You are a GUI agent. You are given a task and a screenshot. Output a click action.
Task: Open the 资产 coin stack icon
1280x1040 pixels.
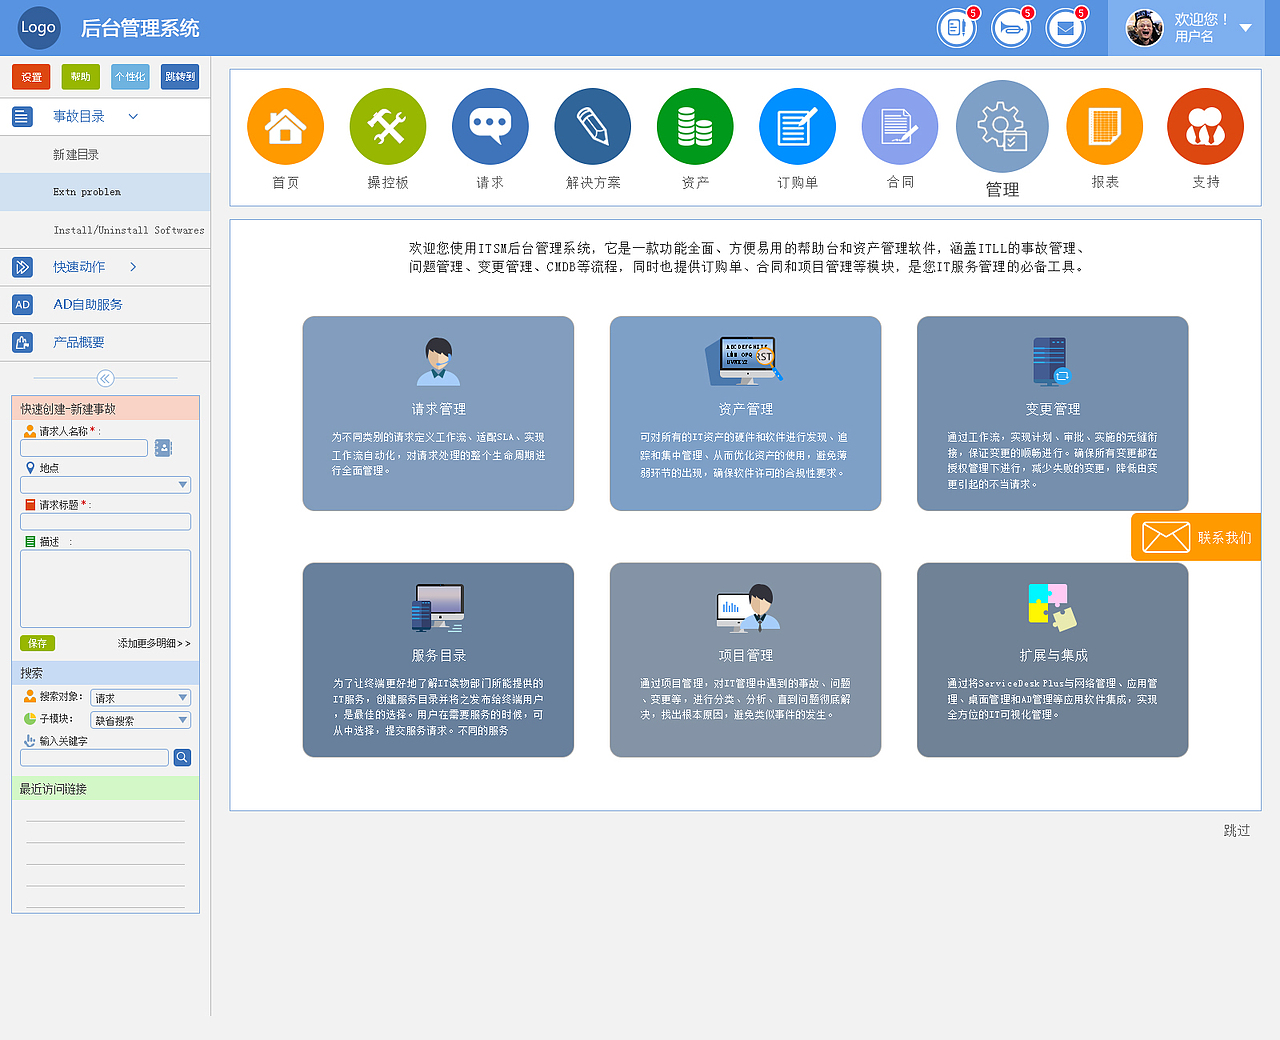[695, 127]
